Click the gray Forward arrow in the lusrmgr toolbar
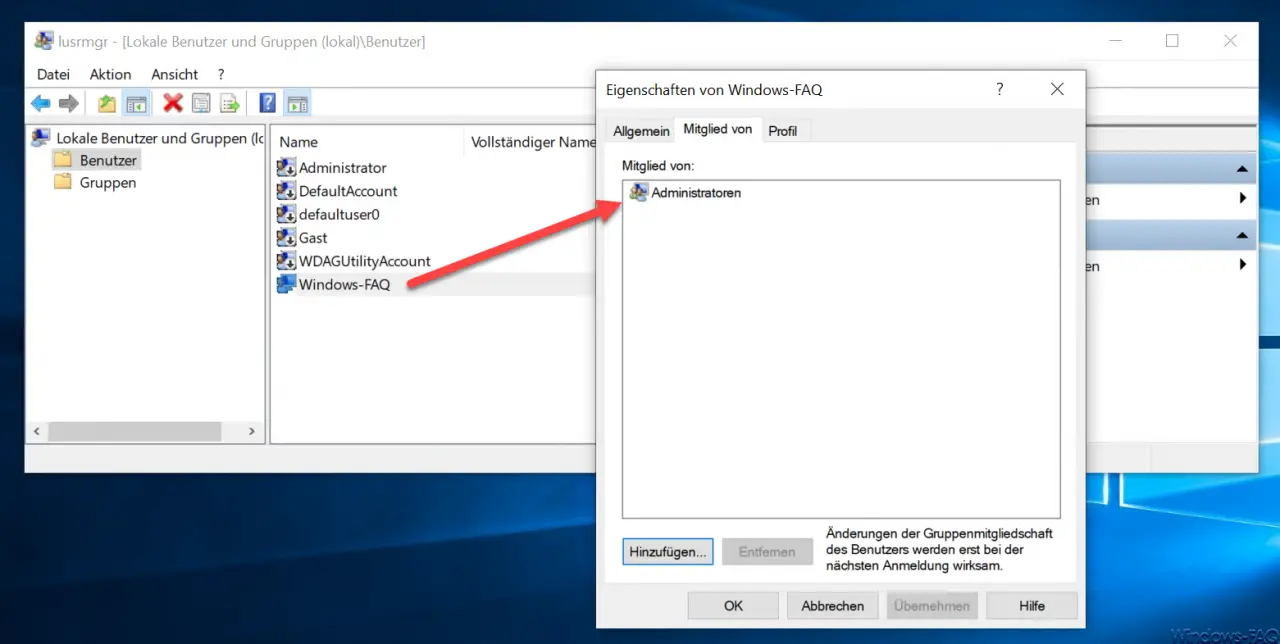 pyautogui.click(x=68, y=103)
